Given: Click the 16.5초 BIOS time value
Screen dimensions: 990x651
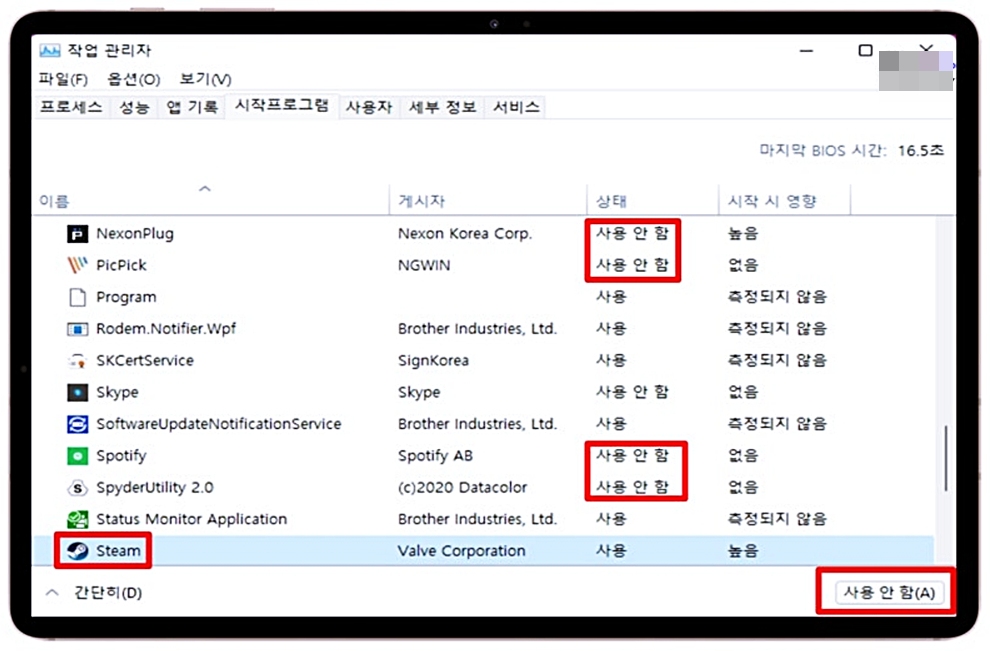Looking at the screenshot, I should click(921, 151).
